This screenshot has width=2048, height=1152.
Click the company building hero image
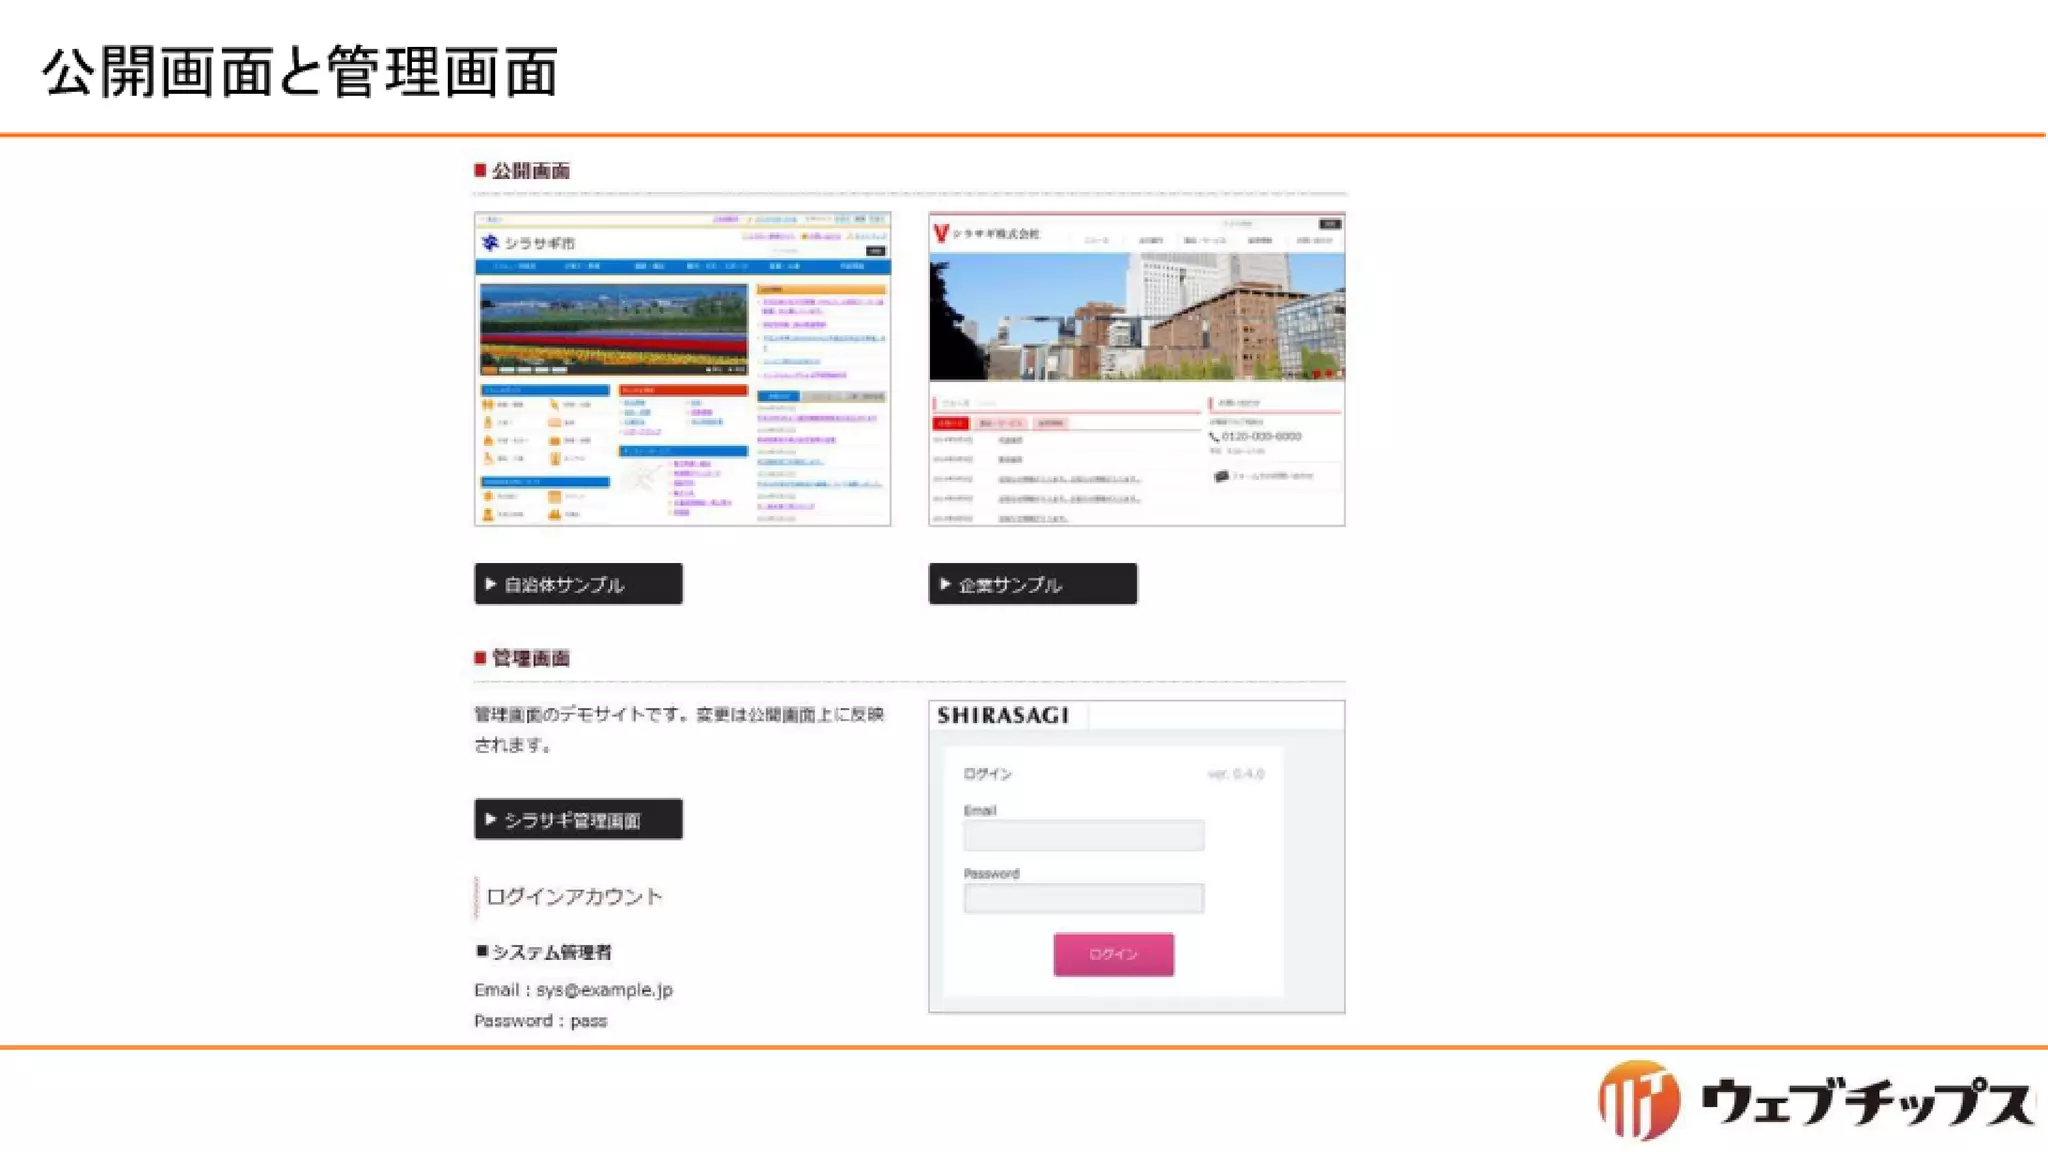point(1136,316)
